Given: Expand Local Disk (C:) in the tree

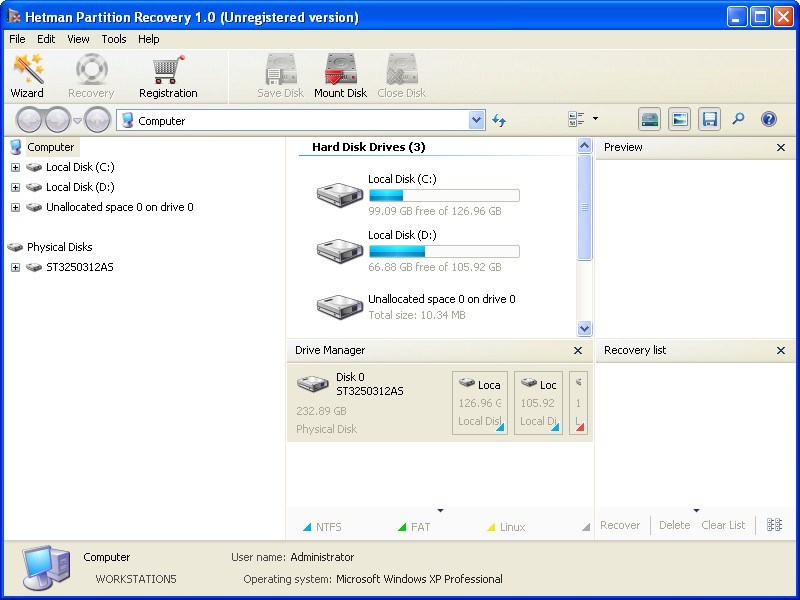Looking at the screenshot, I should coord(16,167).
